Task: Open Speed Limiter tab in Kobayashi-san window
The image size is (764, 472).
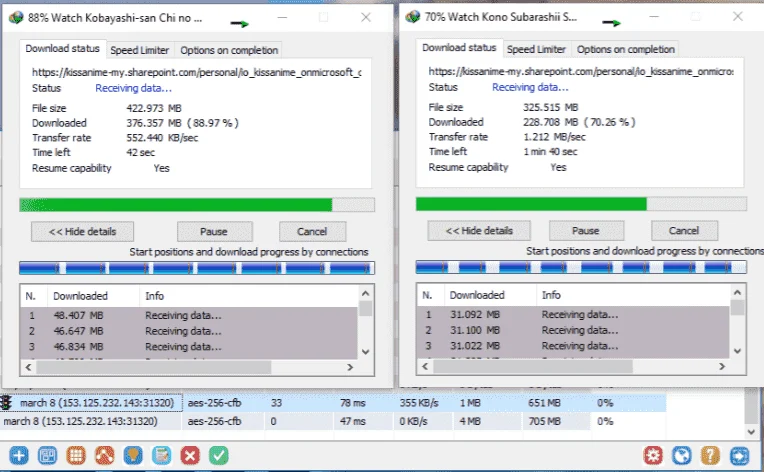Action: [139, 50]
